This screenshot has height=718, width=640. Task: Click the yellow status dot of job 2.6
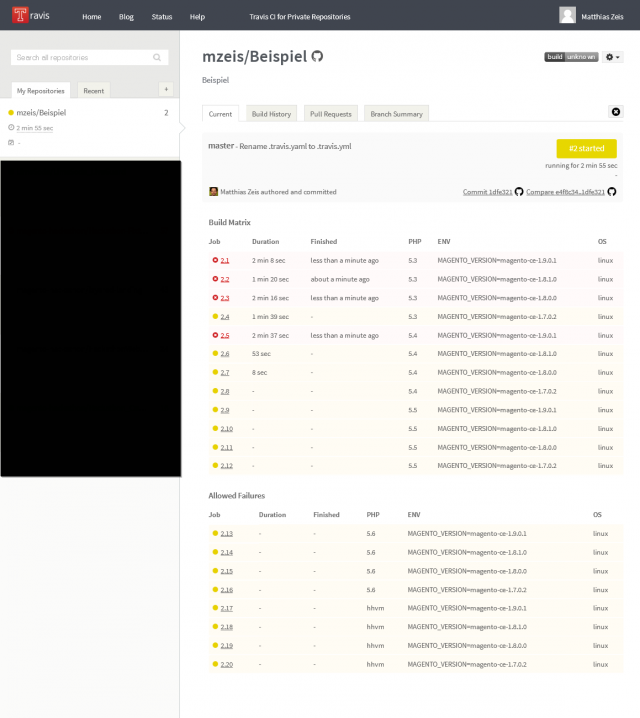tap(215, 354)
